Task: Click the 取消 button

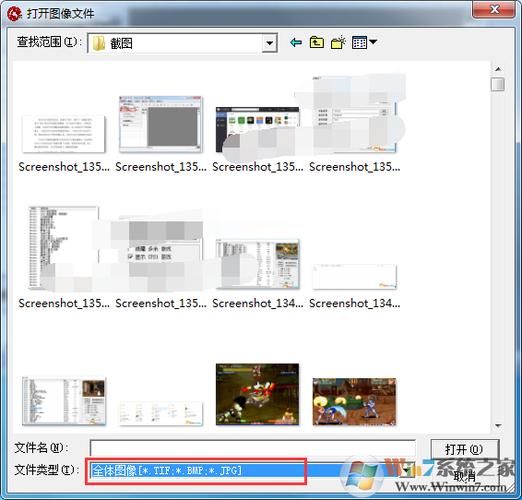Action: 464,476
